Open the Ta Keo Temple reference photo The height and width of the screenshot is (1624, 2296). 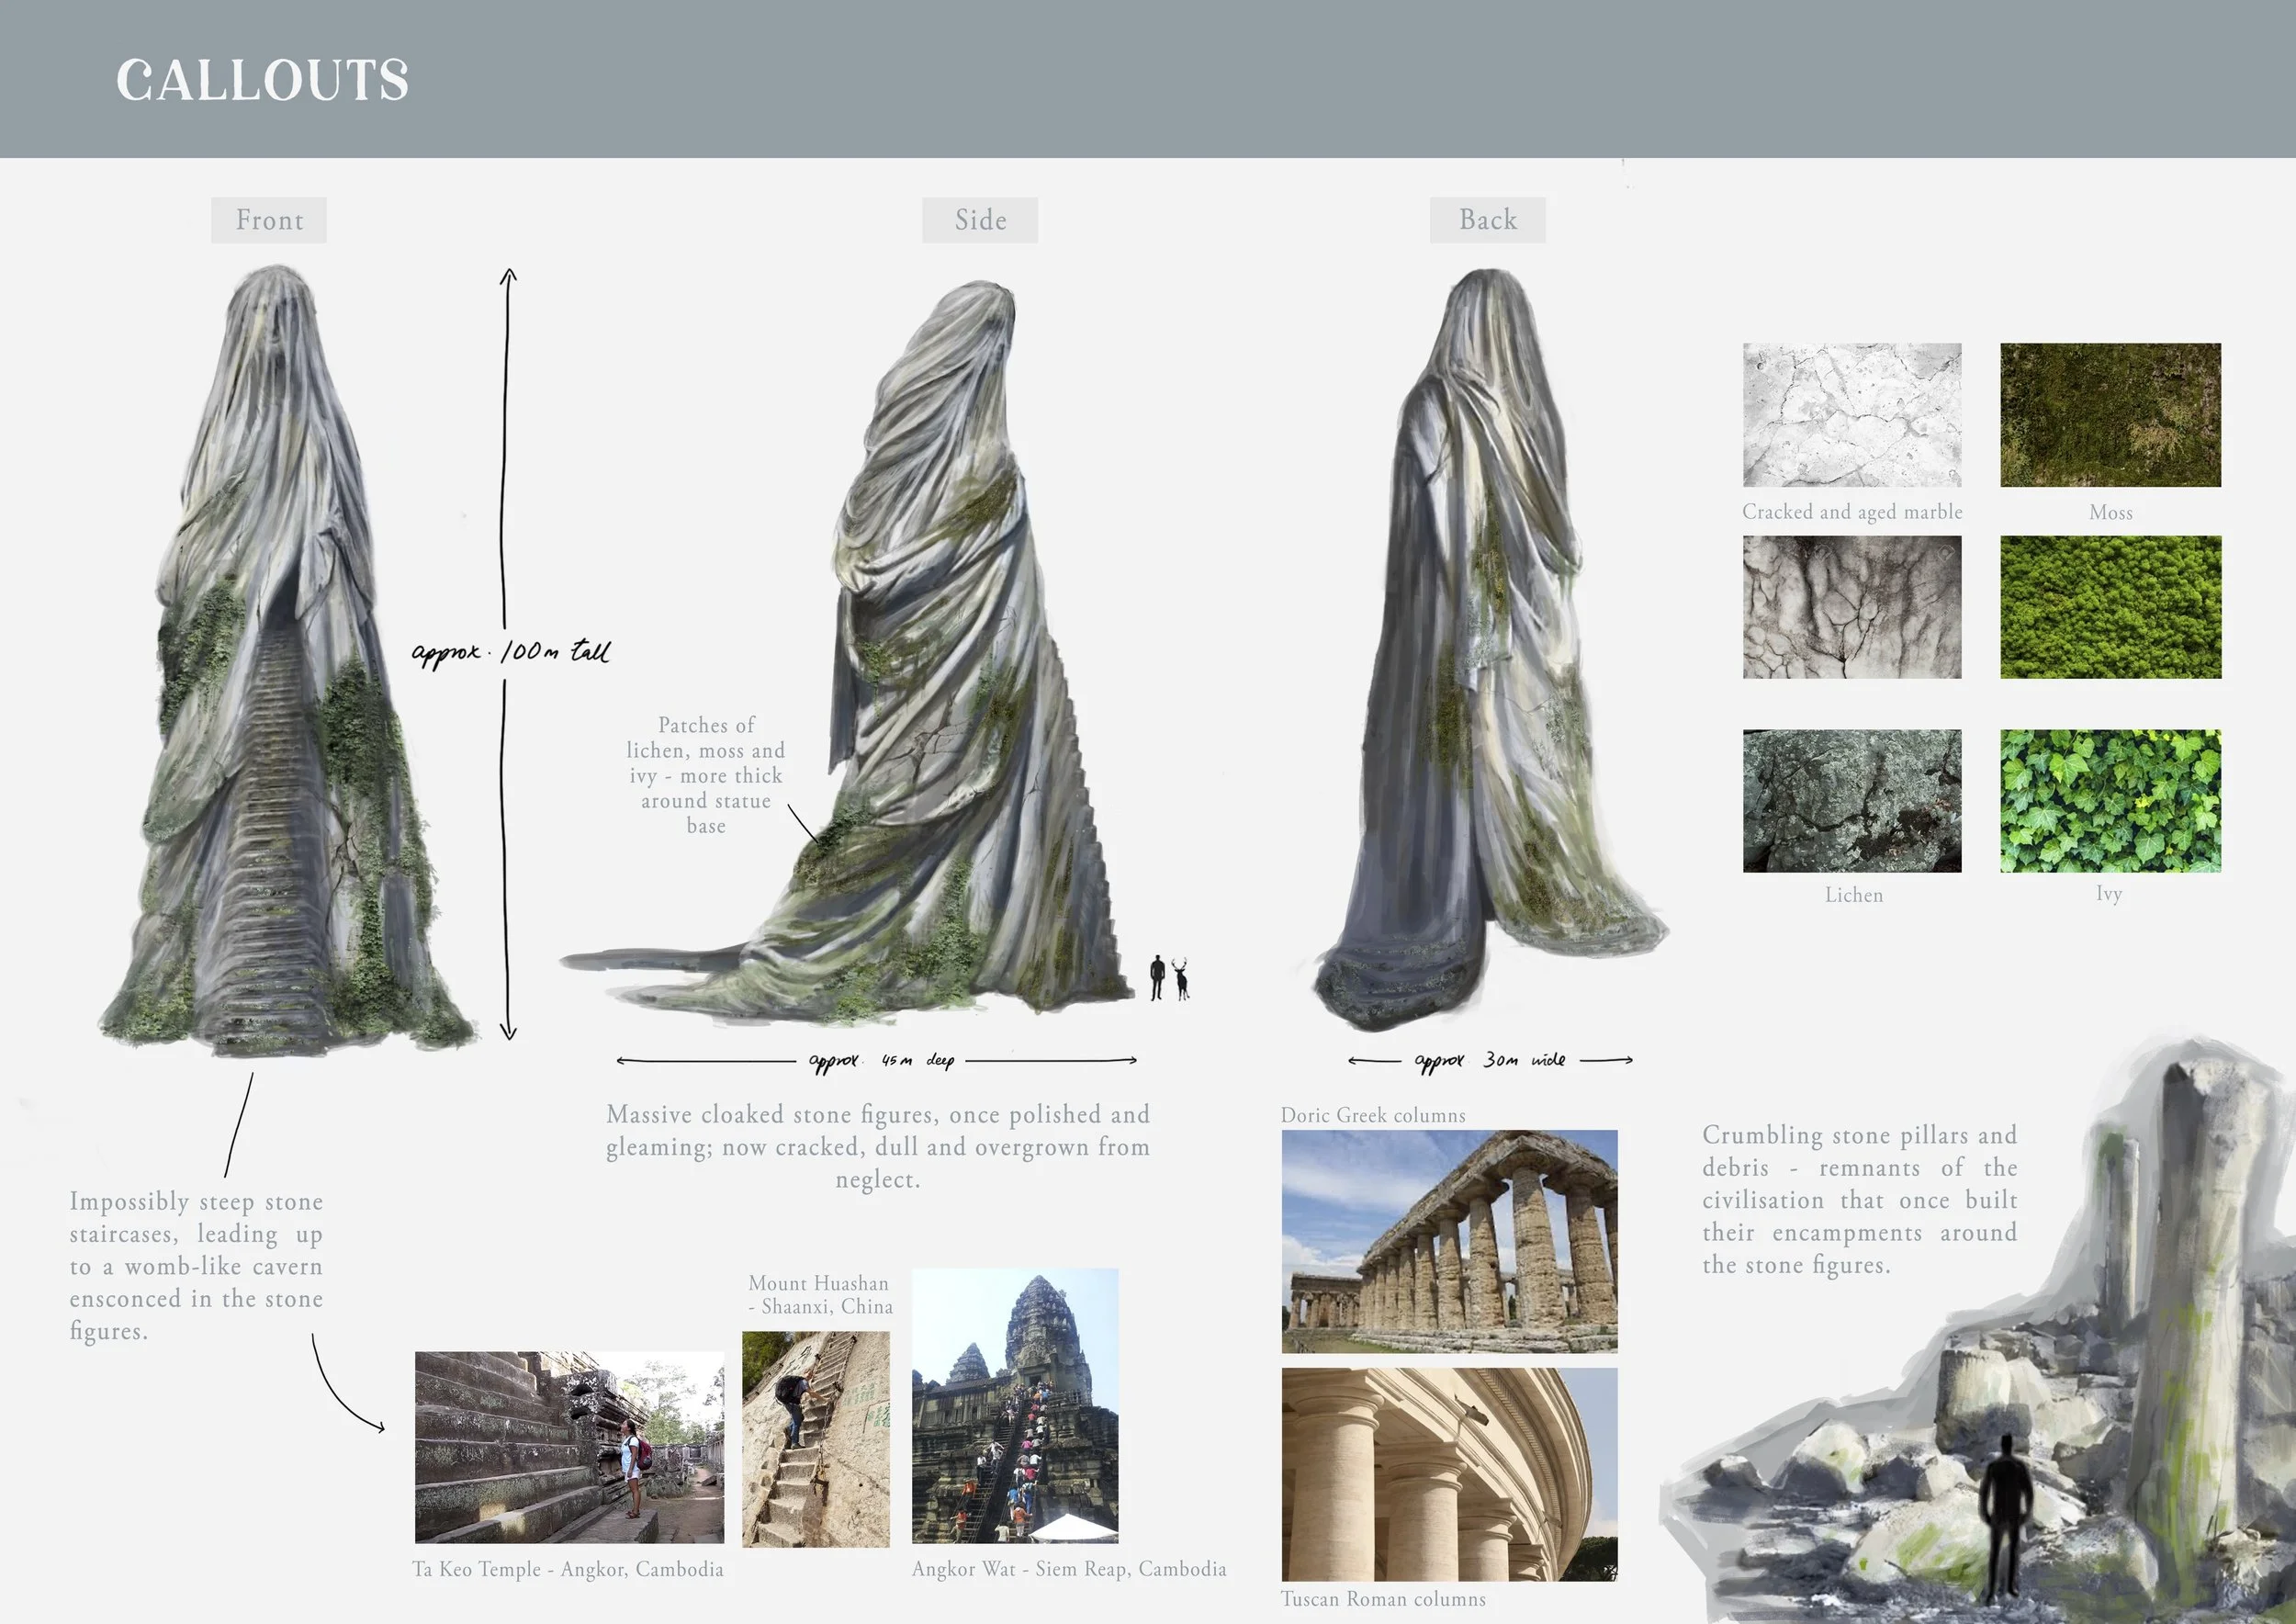click(569, 1446)
